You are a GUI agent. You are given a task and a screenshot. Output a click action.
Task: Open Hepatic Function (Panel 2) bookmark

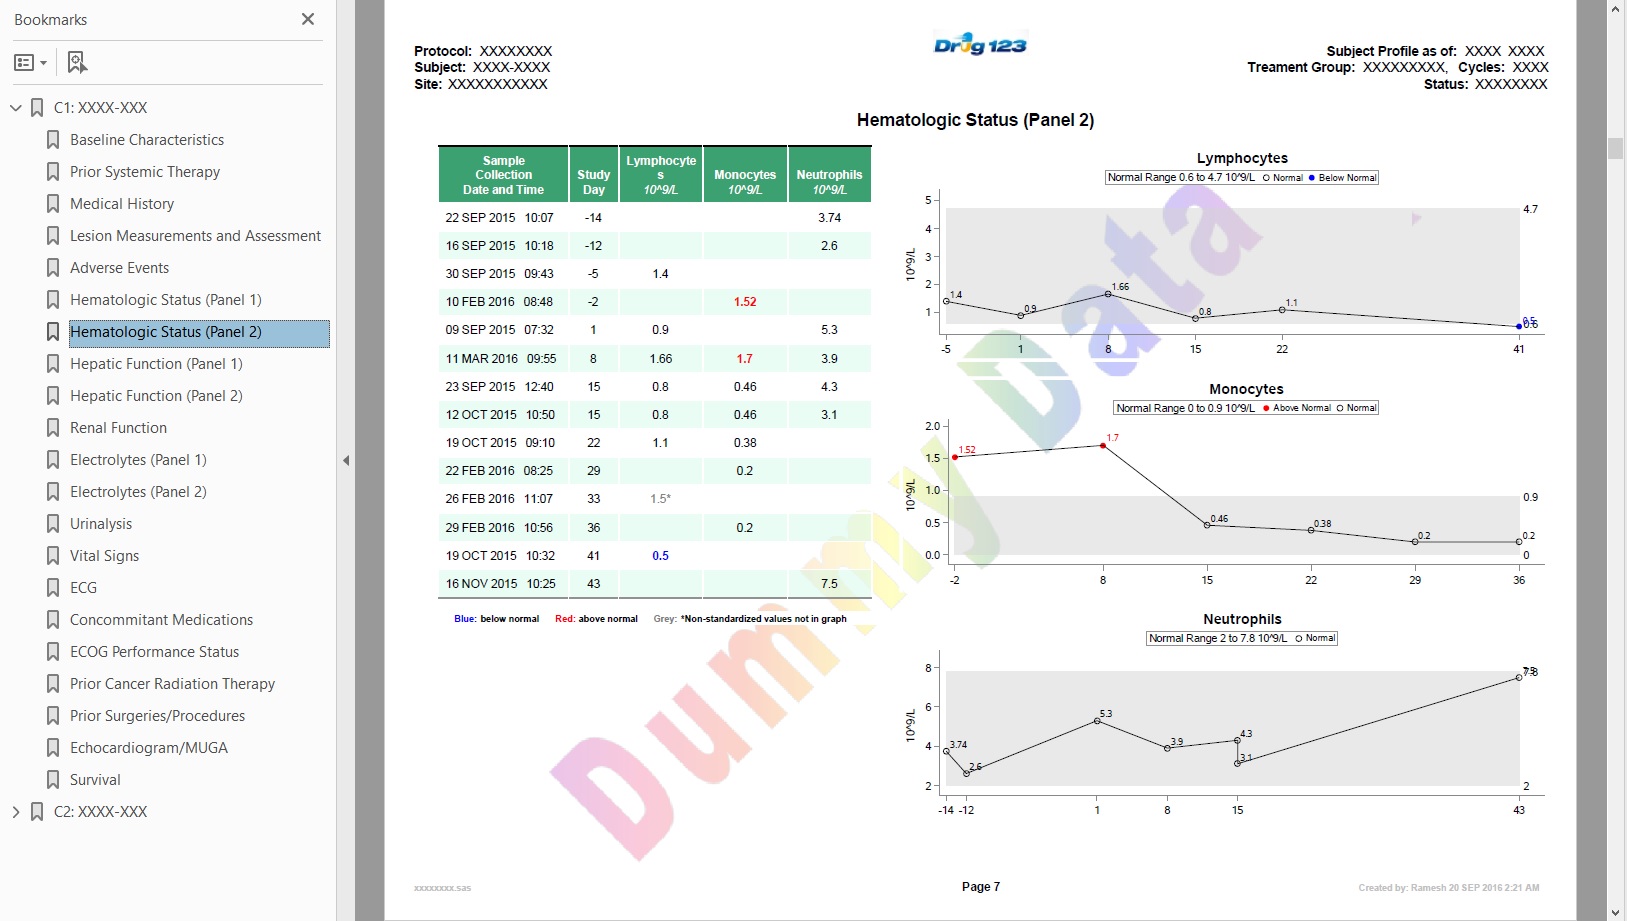pyautogui.click(x=156, y=396)
